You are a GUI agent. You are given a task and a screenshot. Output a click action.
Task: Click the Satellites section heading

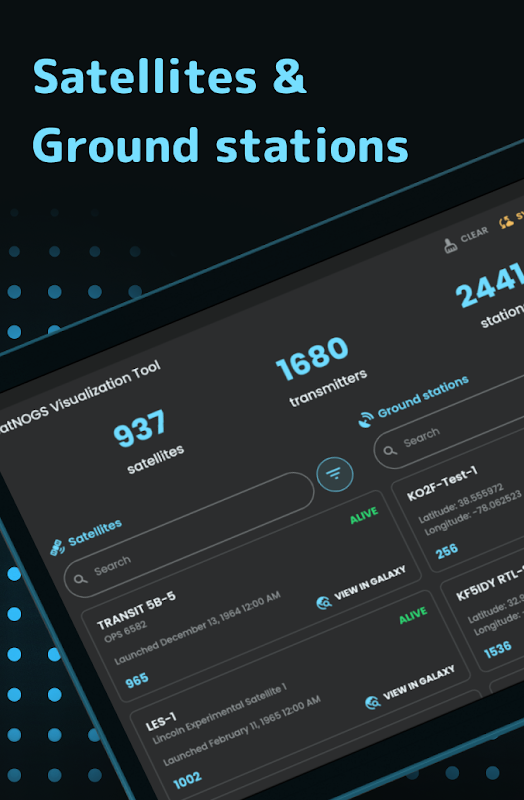[x=95, y=533]
